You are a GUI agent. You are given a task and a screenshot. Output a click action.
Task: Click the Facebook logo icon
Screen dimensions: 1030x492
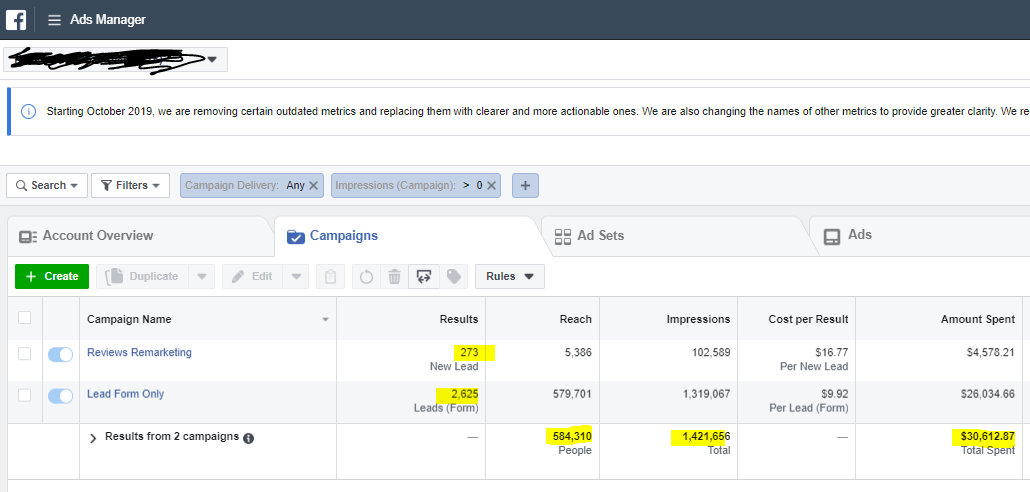click(16, 19)
